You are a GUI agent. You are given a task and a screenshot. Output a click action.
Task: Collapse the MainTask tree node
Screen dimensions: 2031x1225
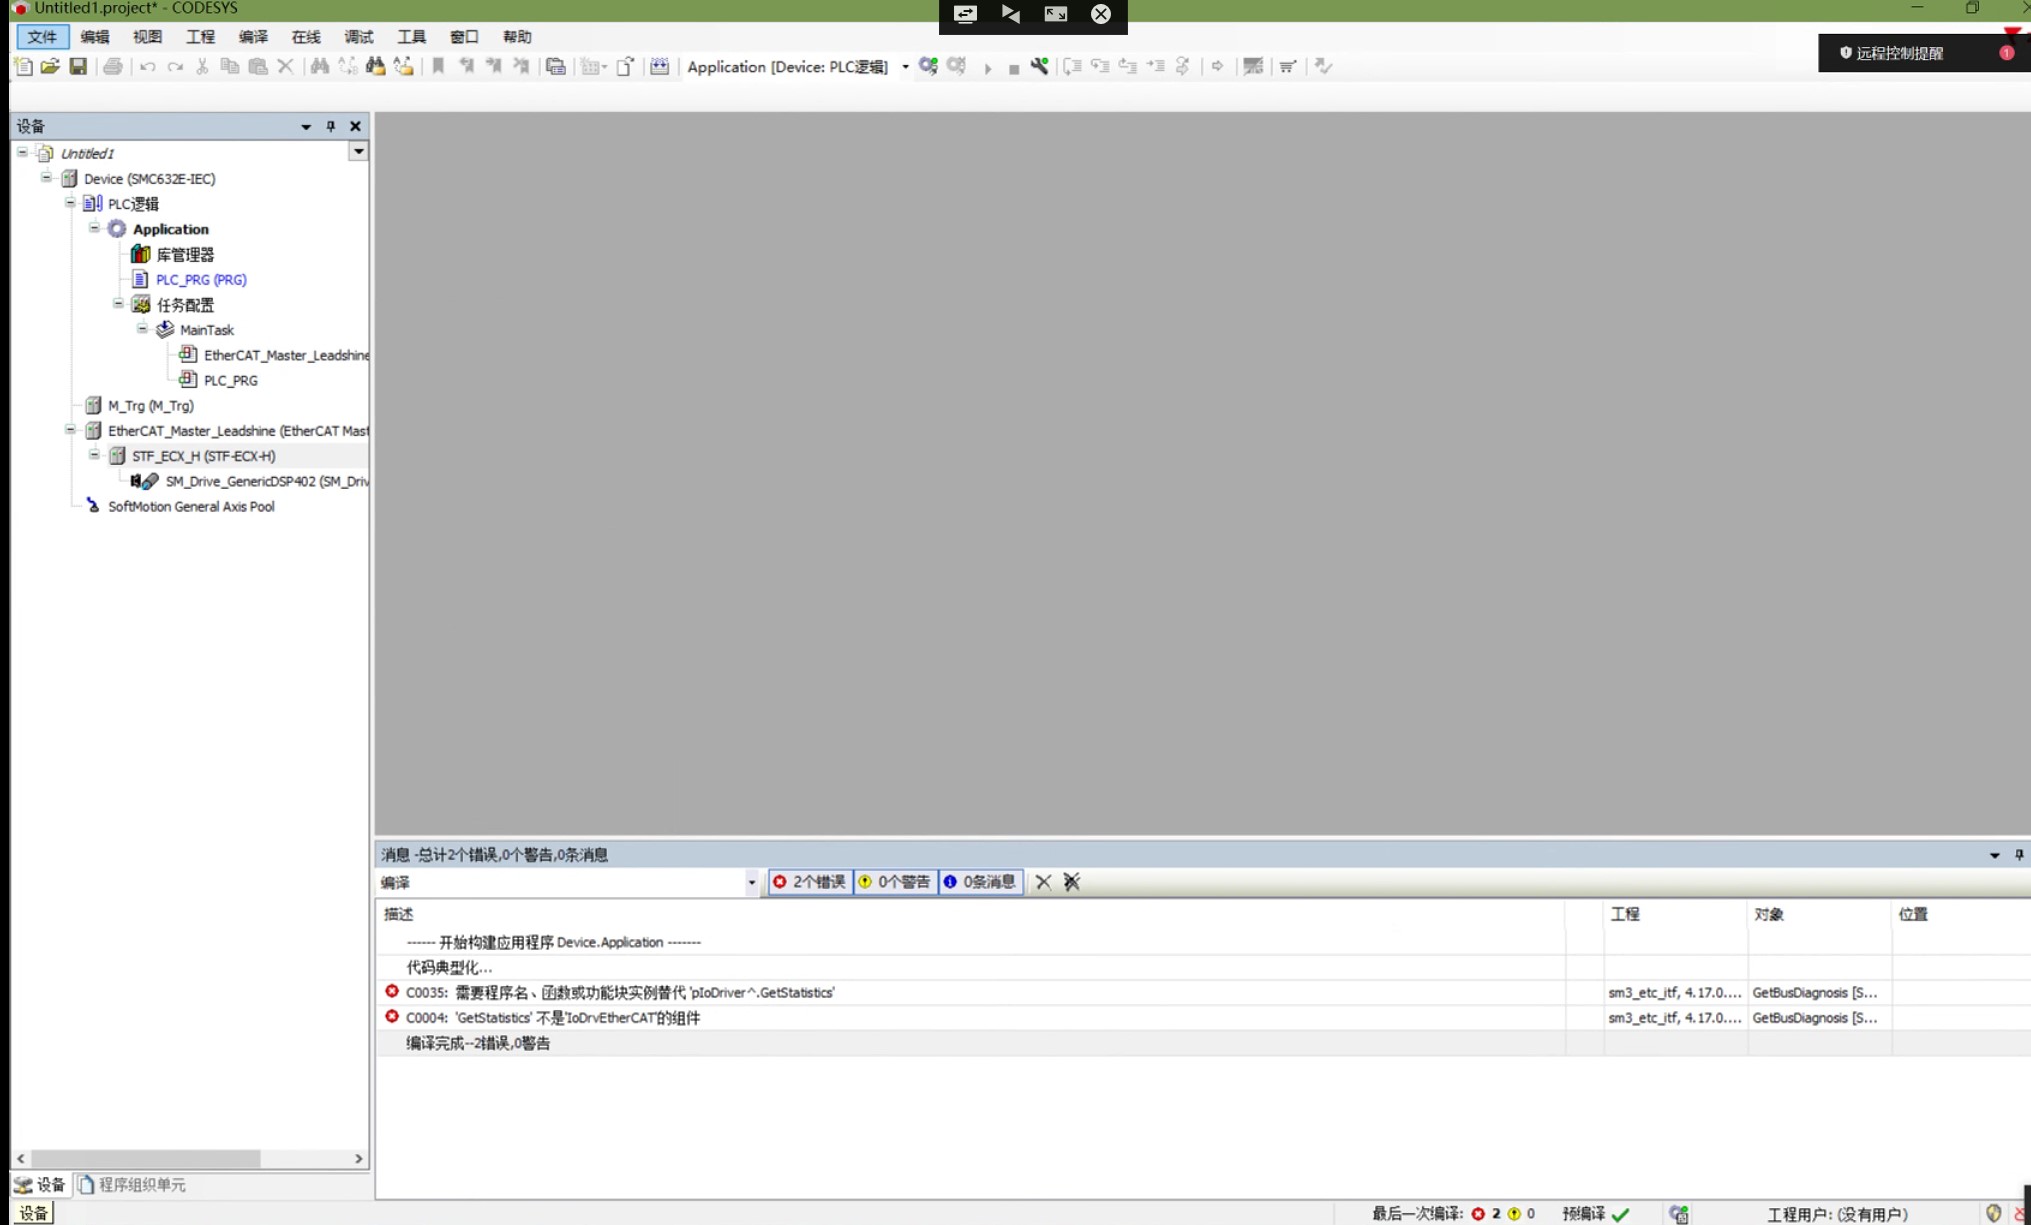(x=142, y=329)
